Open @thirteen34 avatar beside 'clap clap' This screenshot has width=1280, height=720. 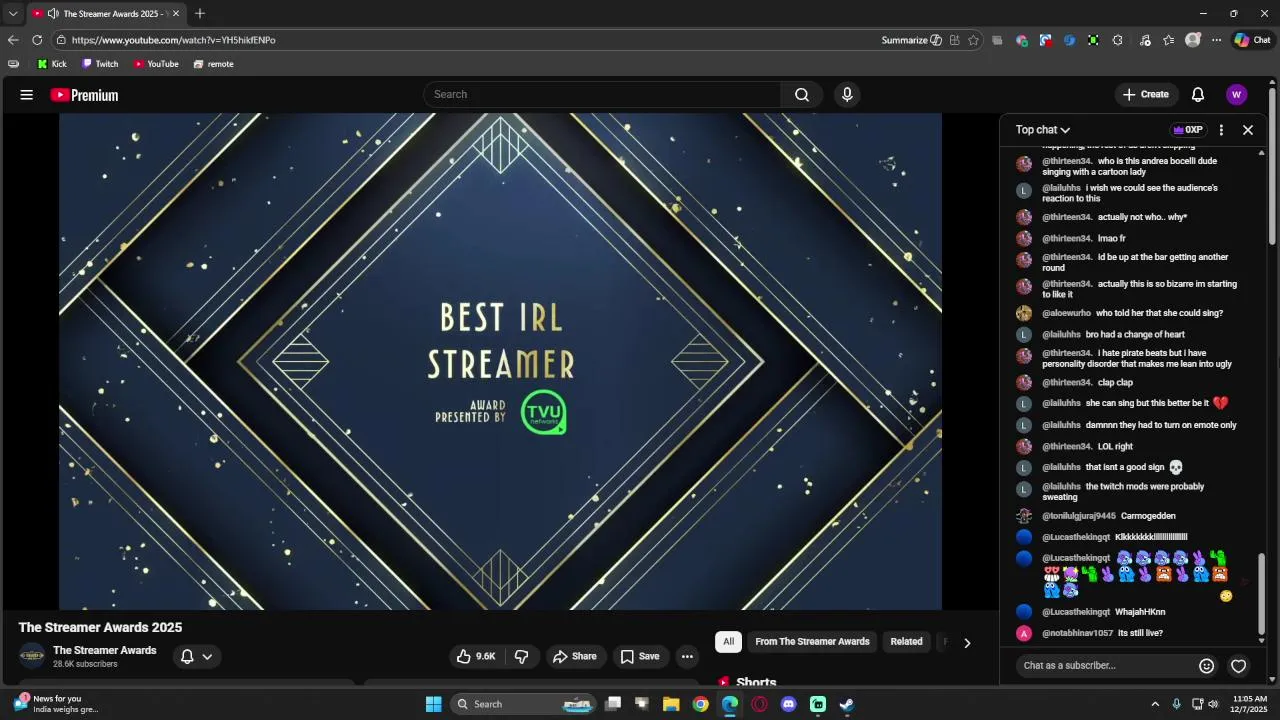(x=1024, y=383)
